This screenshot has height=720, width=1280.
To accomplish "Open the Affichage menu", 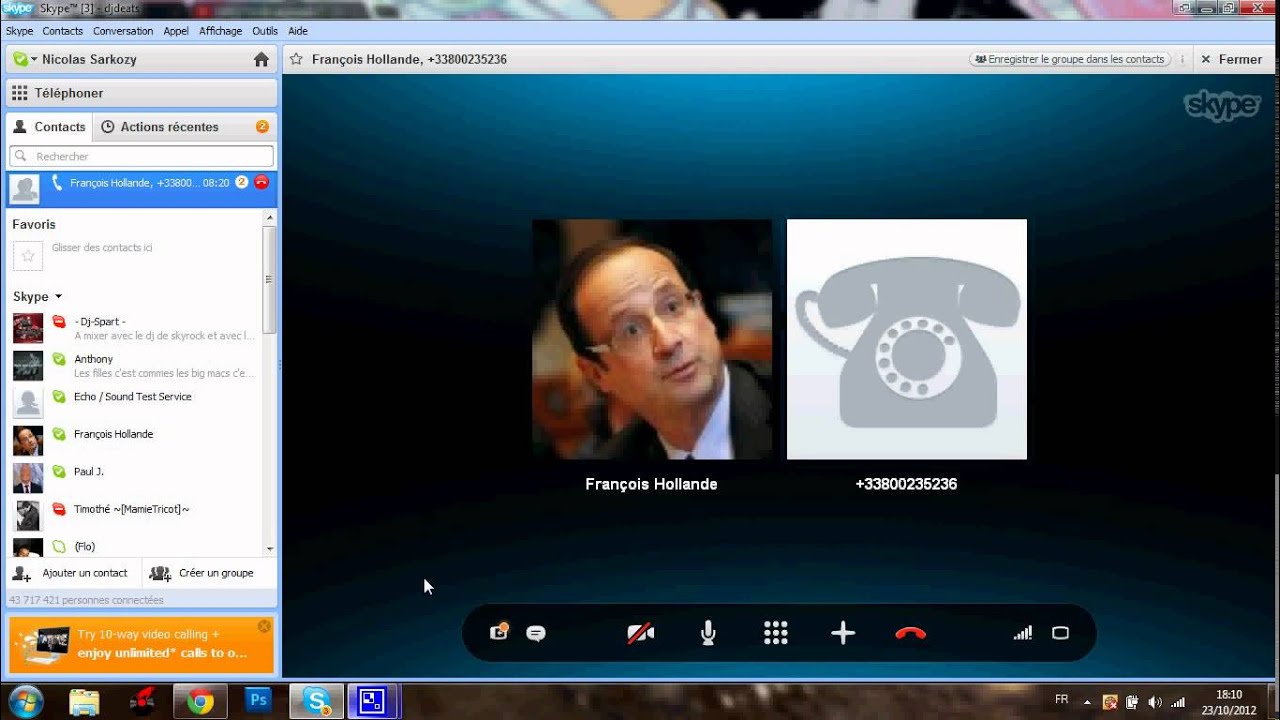I will (220, 31).
